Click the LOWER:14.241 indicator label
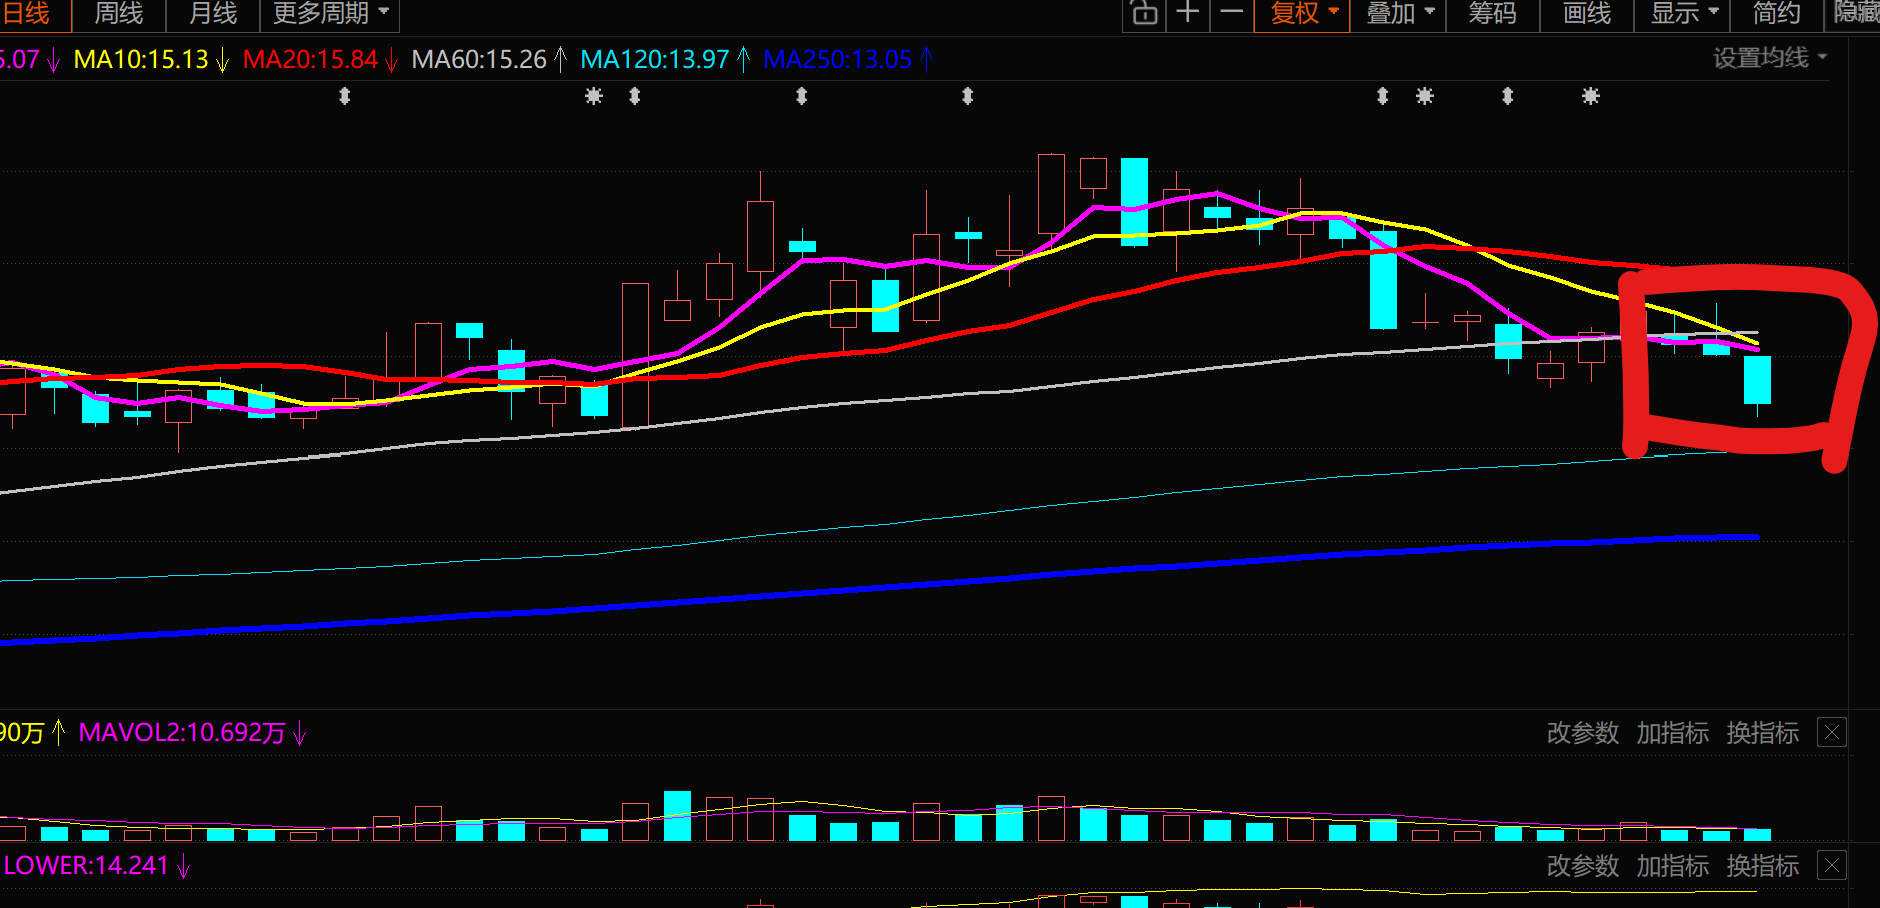This screenshot has height=908, width=1880. [x=86, y=866]
